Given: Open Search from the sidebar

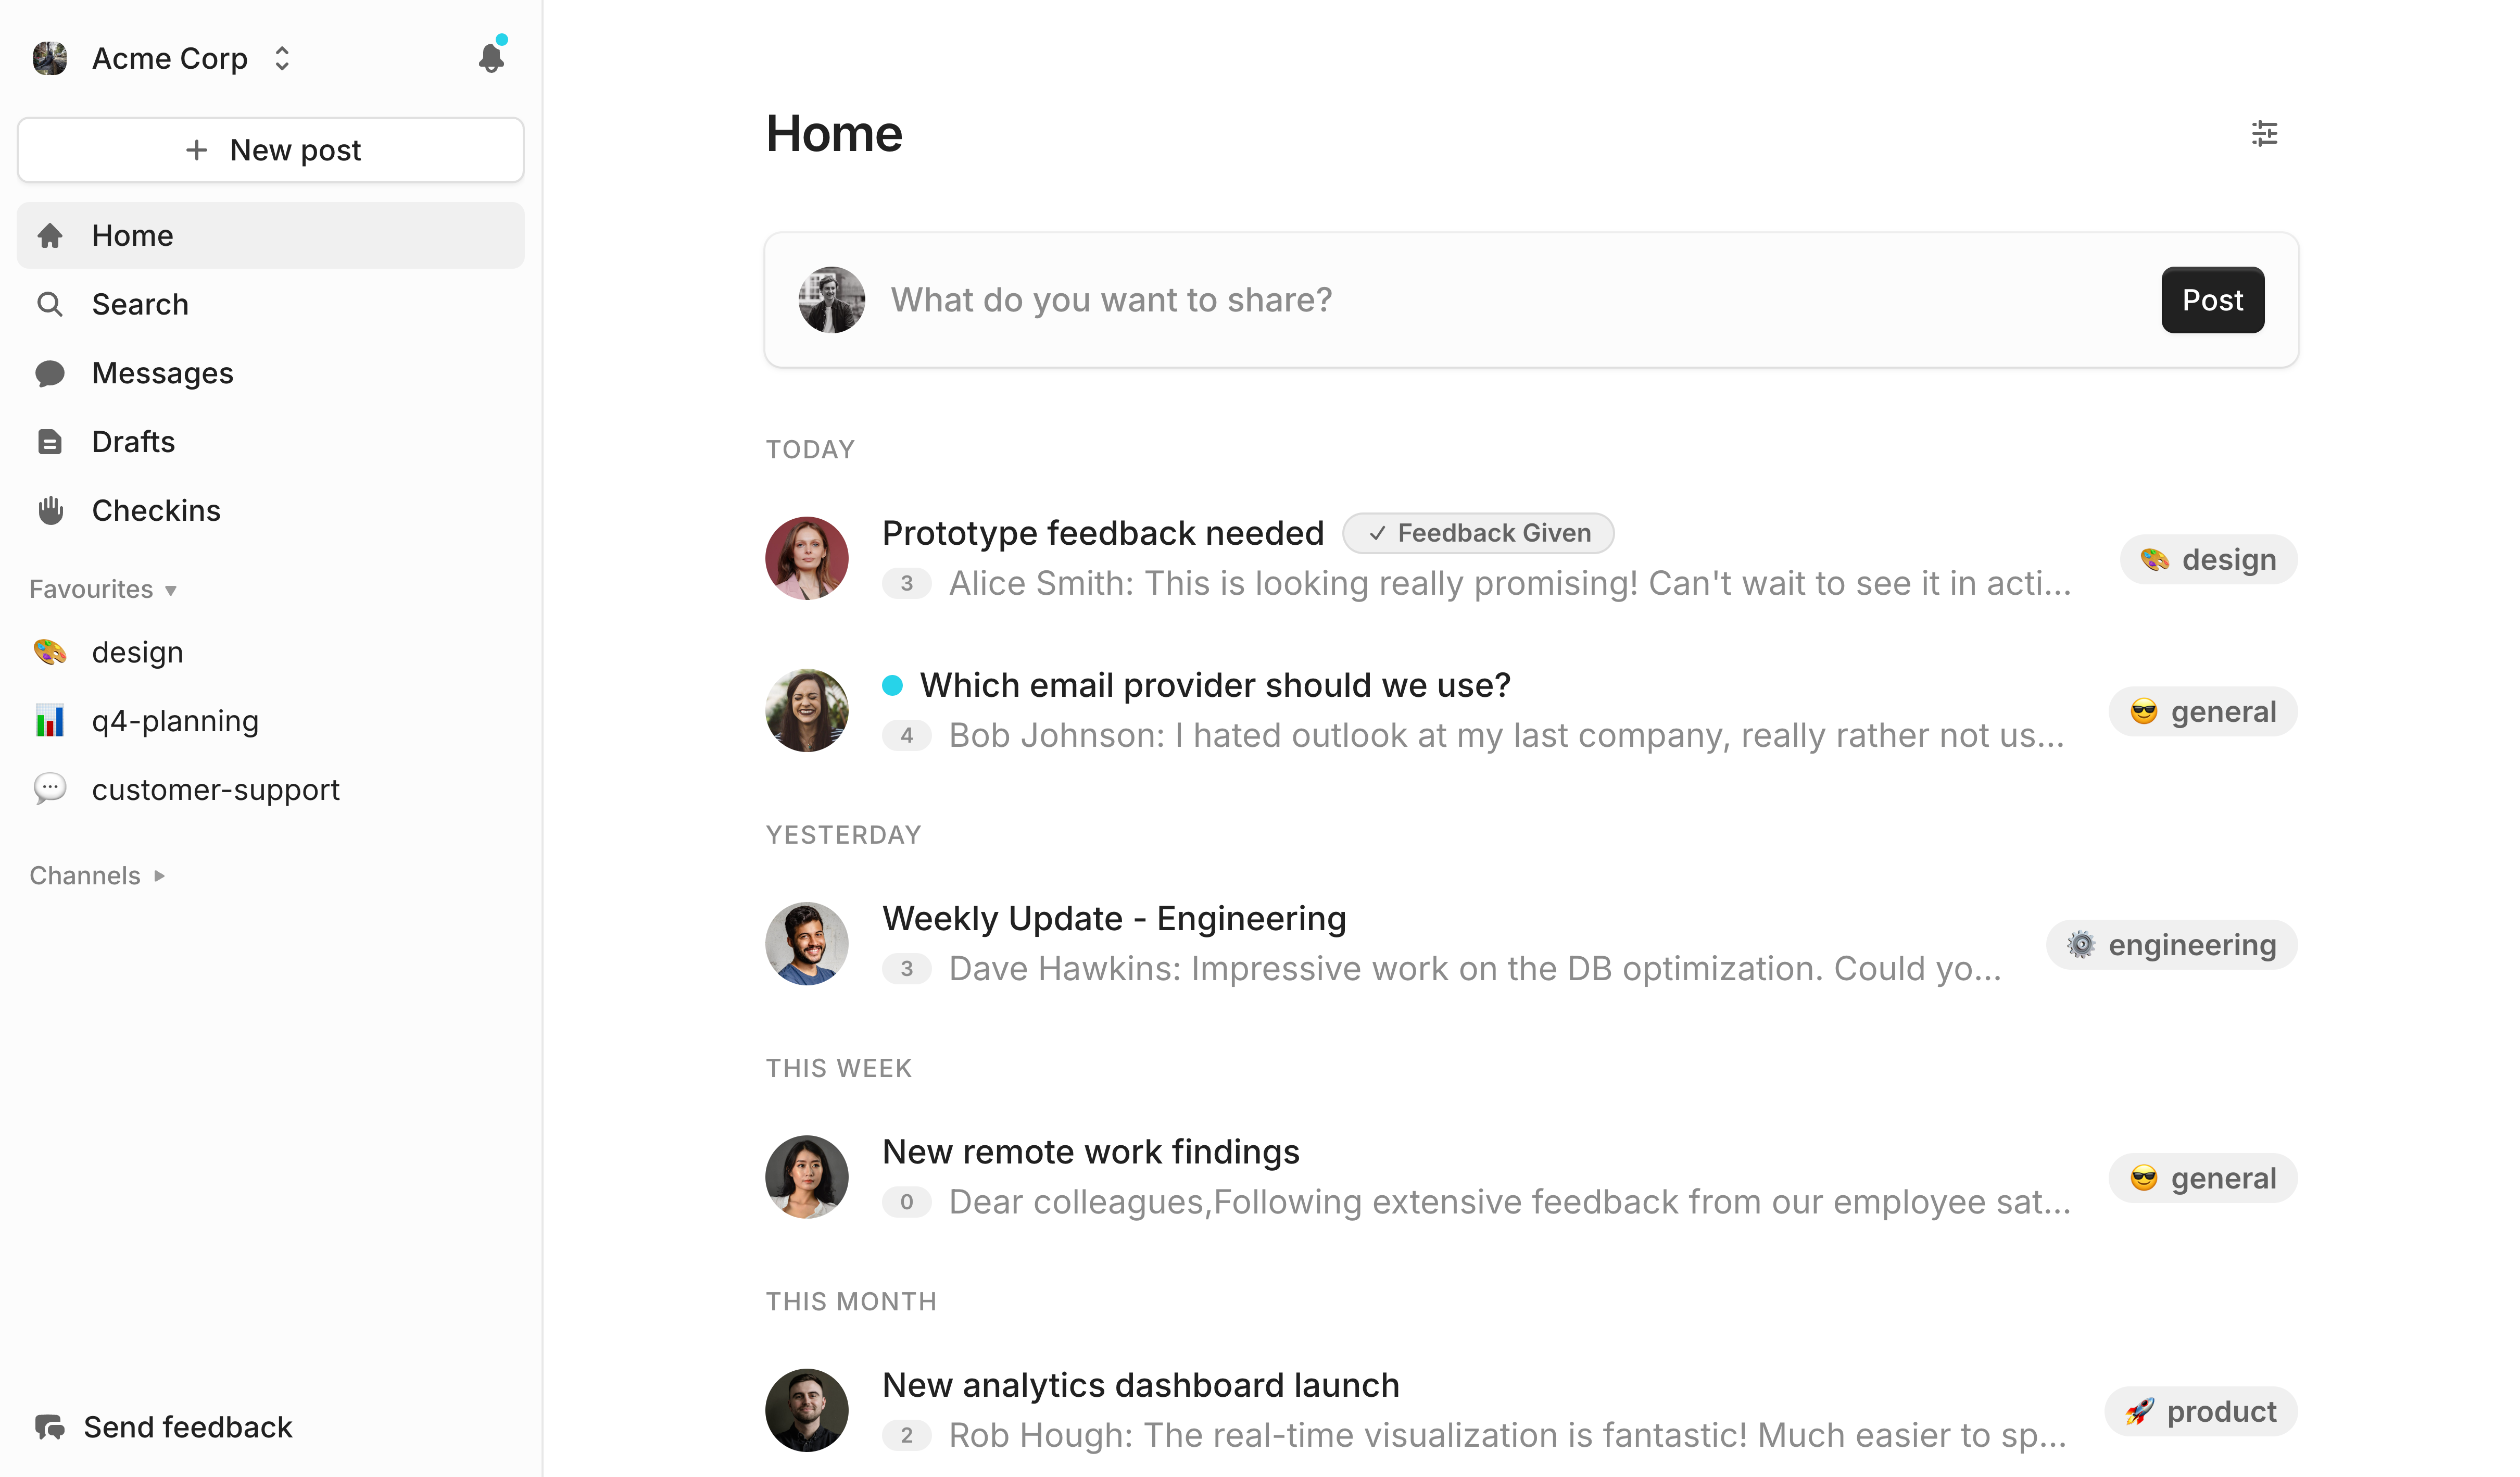Looking at the screenshot, I should pyautogui.click(x=139, y=304).
